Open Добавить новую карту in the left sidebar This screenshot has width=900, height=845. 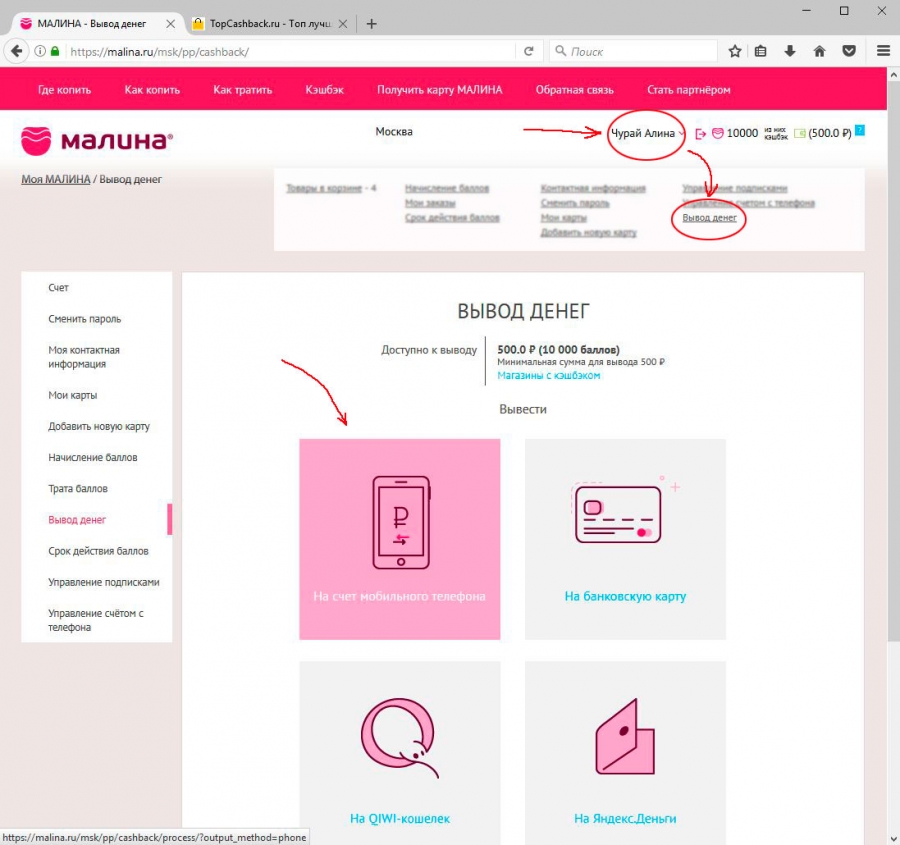99,427
